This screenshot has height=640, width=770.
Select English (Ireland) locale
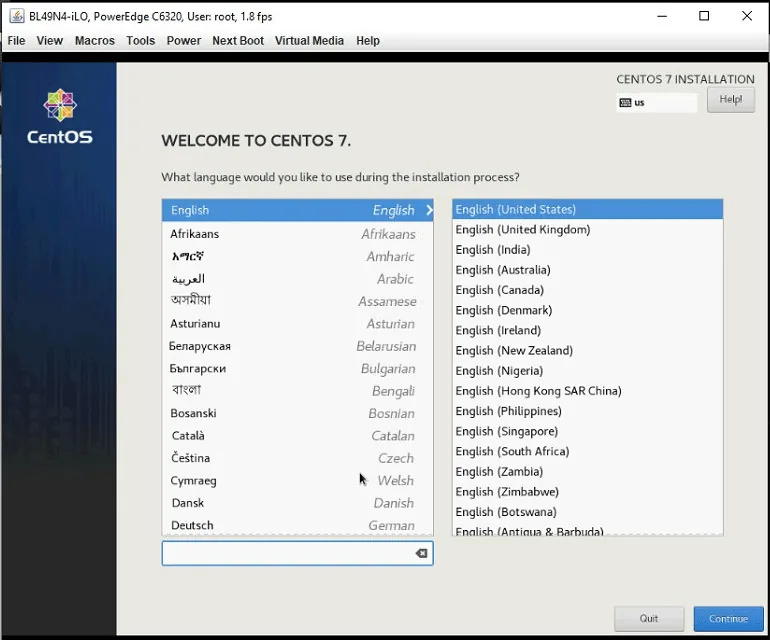(x=587, y=330)
